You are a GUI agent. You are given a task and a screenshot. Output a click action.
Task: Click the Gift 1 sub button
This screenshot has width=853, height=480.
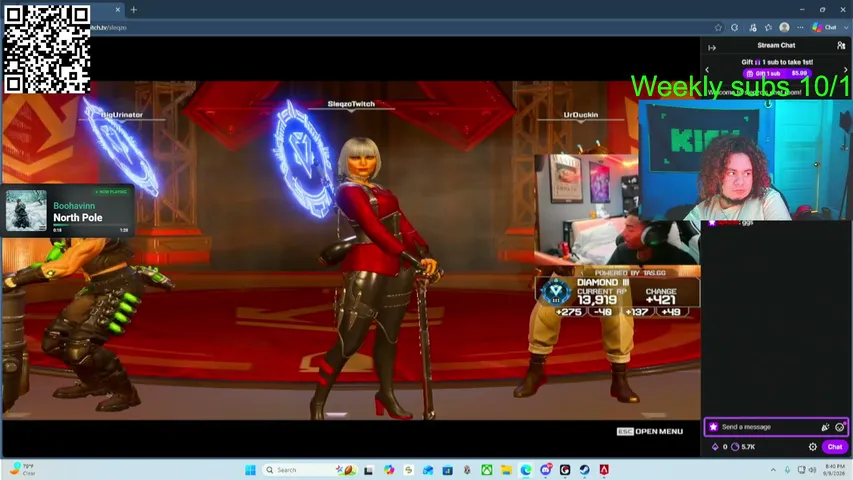point(777,73)
